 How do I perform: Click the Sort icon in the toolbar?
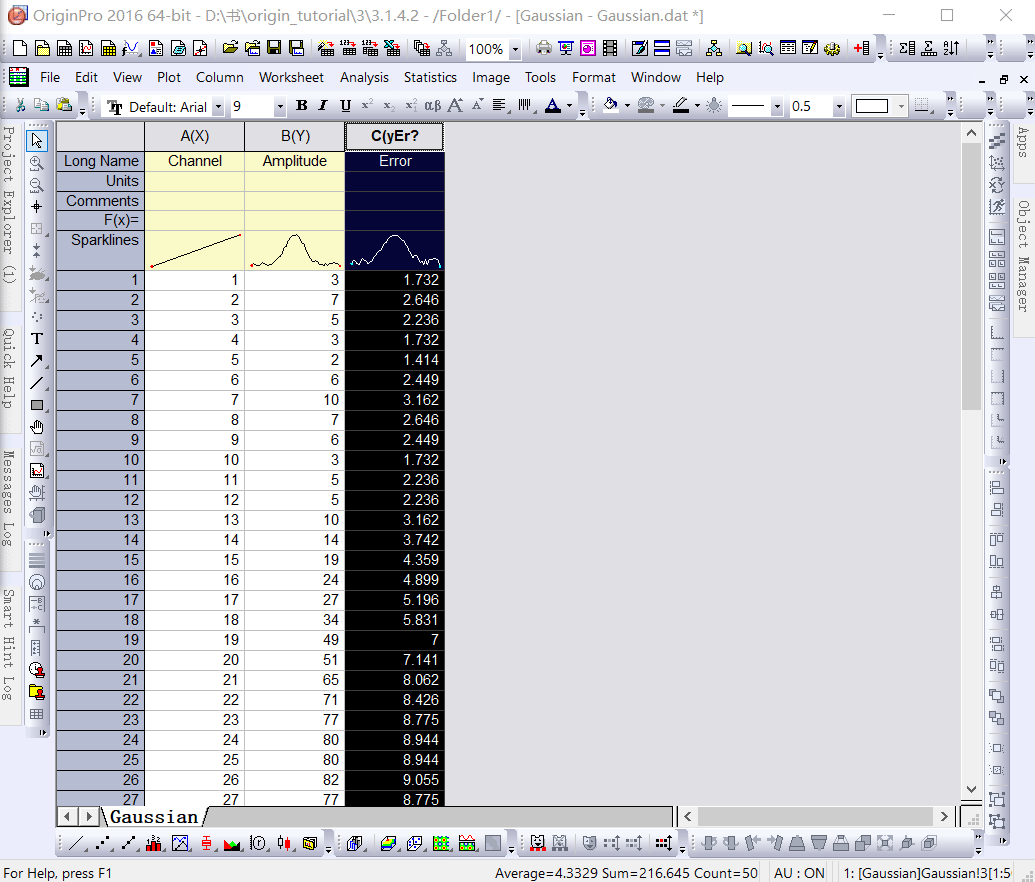[950, 48]
